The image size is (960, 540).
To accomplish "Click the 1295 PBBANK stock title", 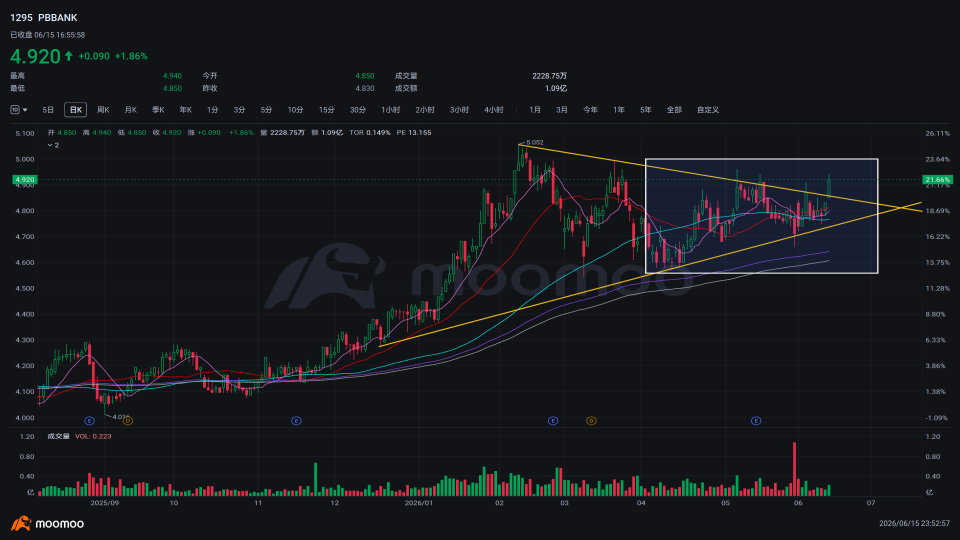I will tap(43, 18).
